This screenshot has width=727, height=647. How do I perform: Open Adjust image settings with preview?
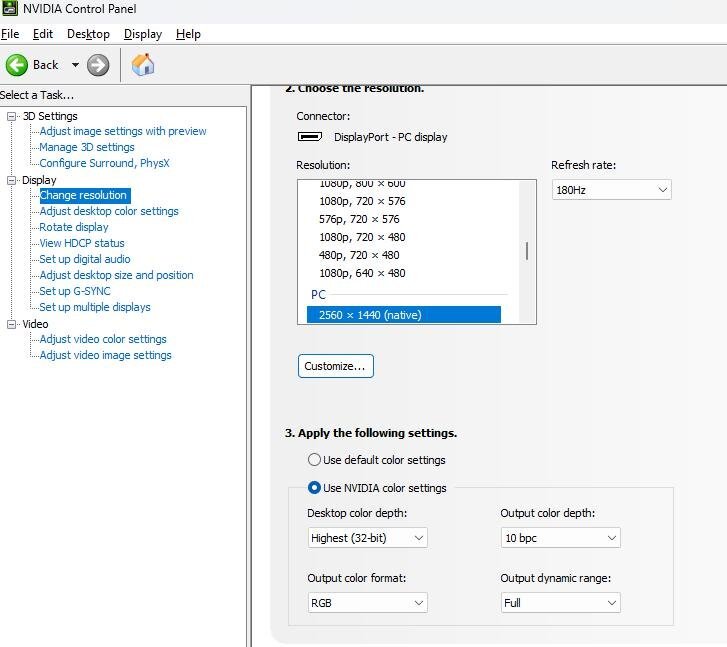click(123, 131)
